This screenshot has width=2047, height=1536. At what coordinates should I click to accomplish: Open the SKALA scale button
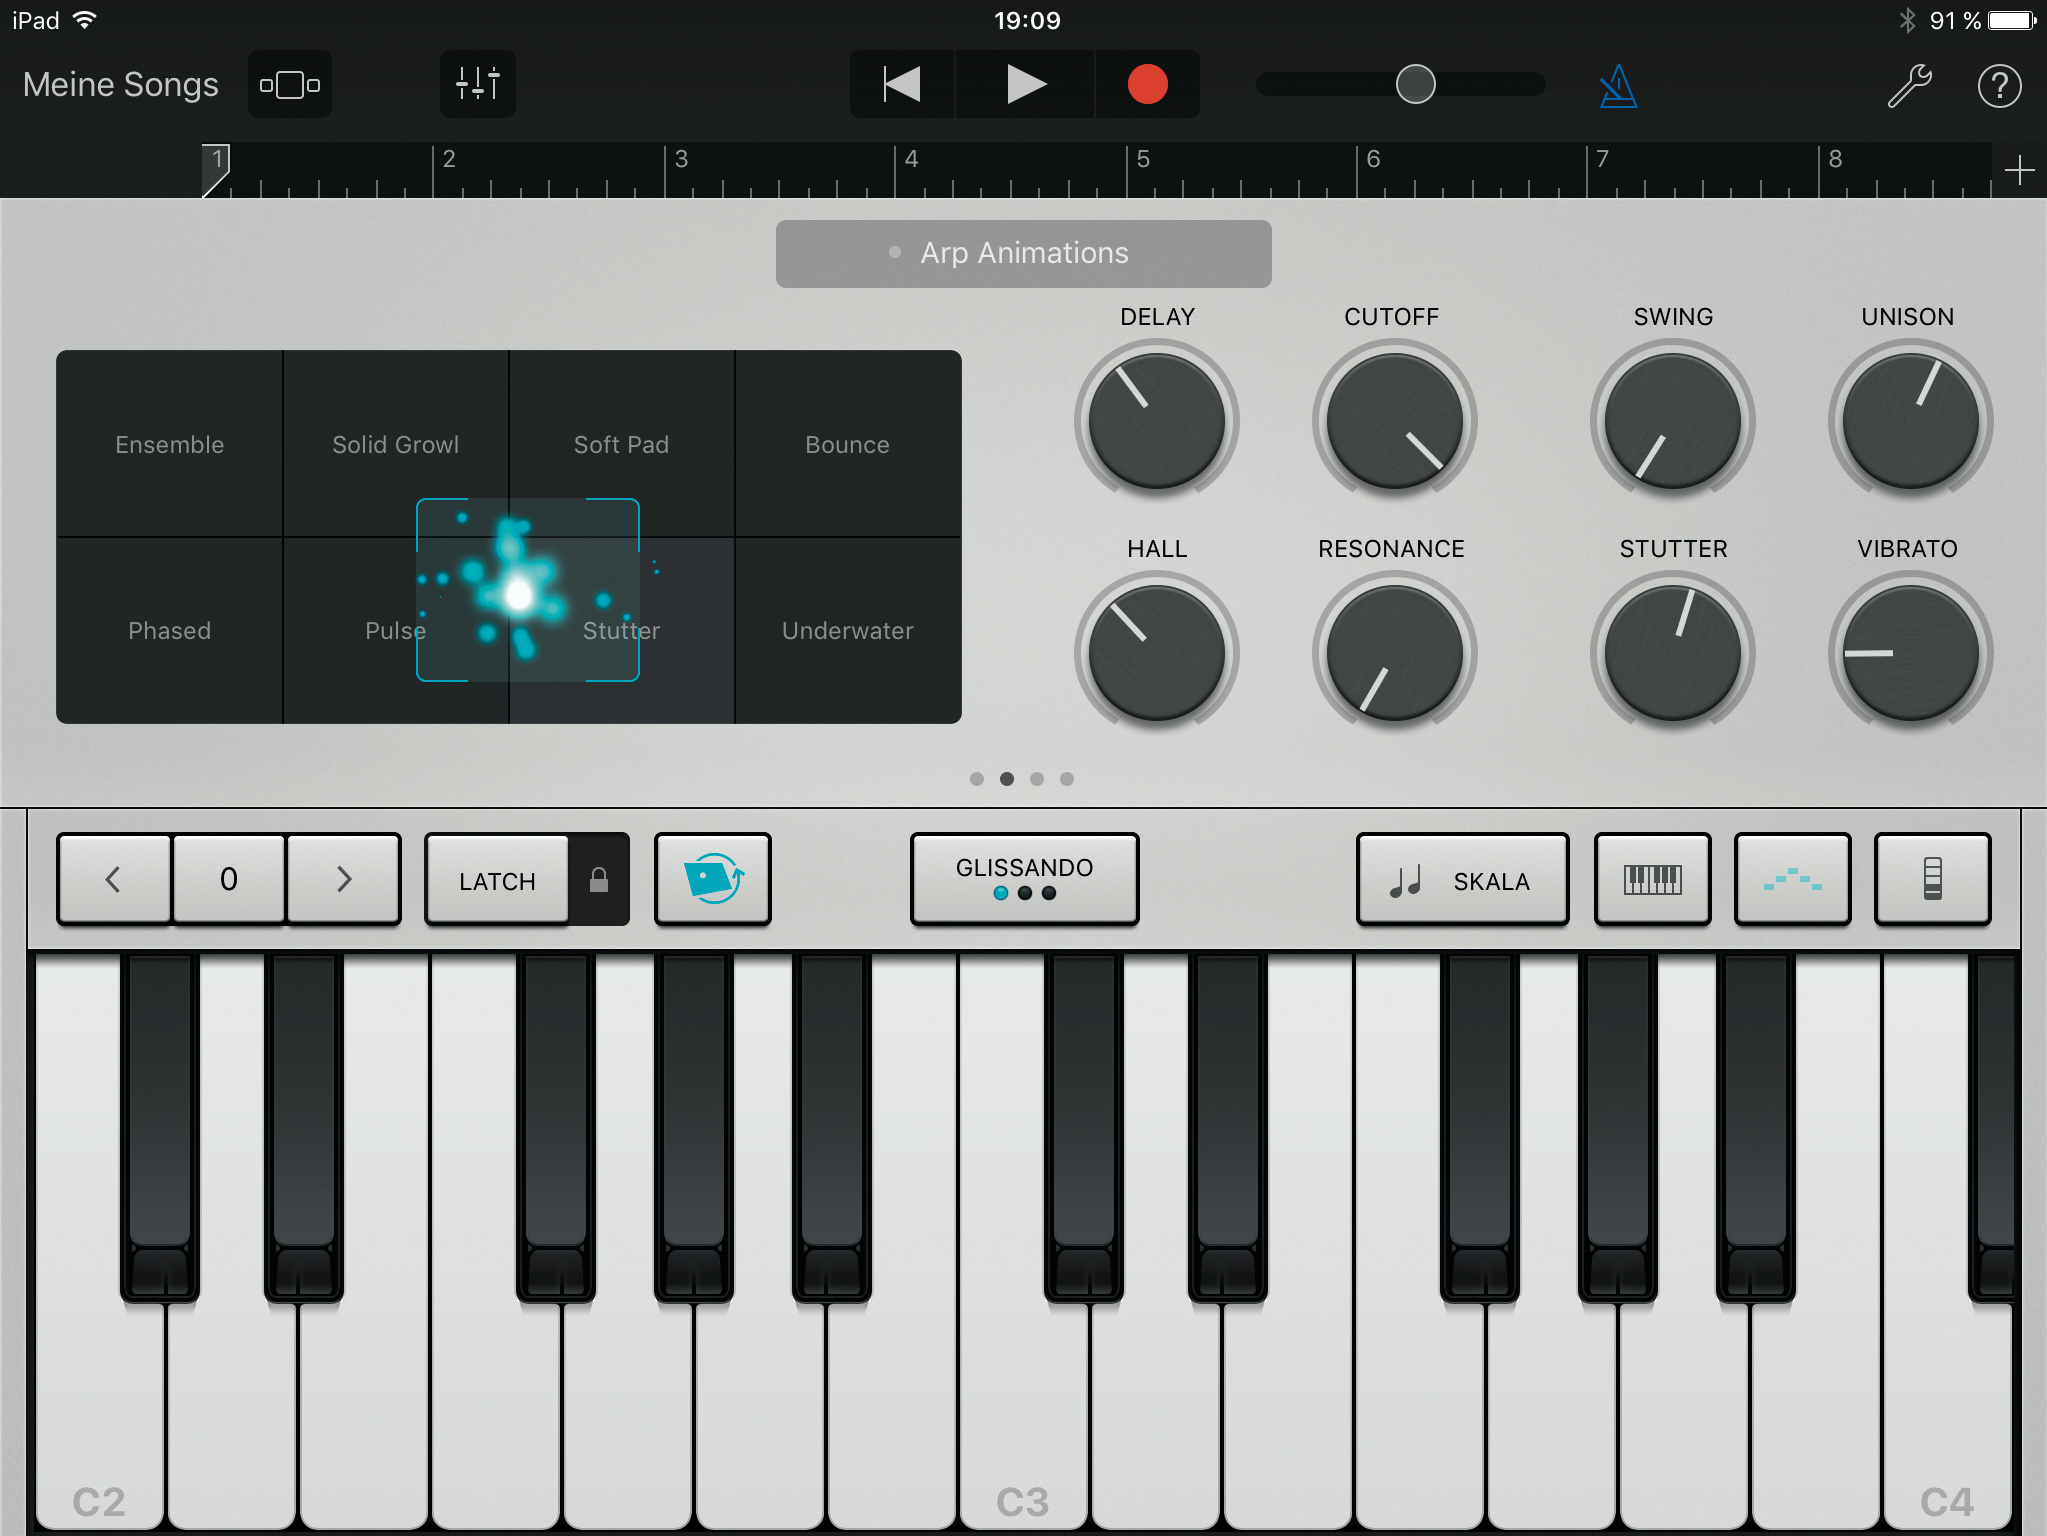click(1461, 880)
